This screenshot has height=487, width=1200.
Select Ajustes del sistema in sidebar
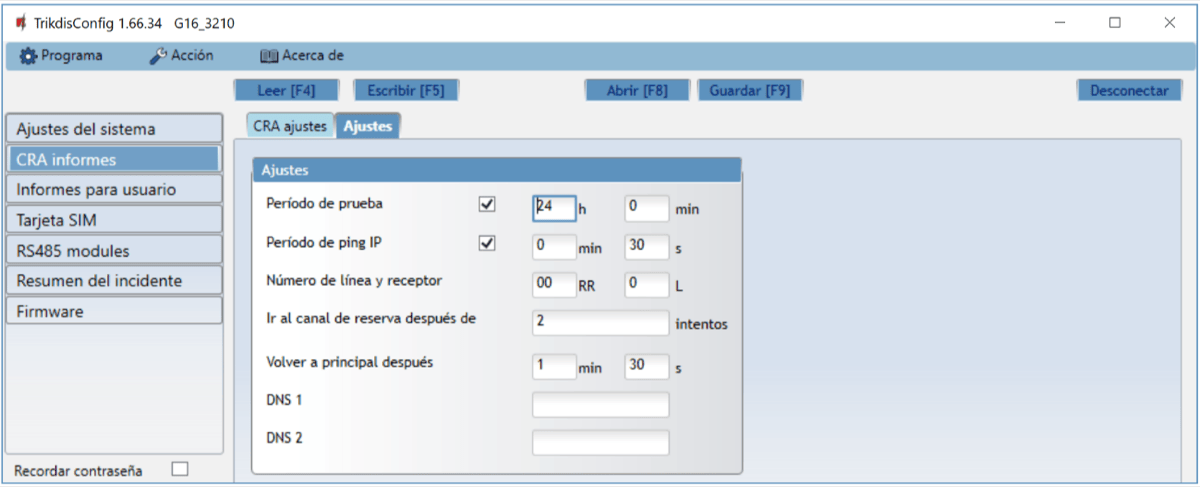pyautogui.click(x=113, y=129)
